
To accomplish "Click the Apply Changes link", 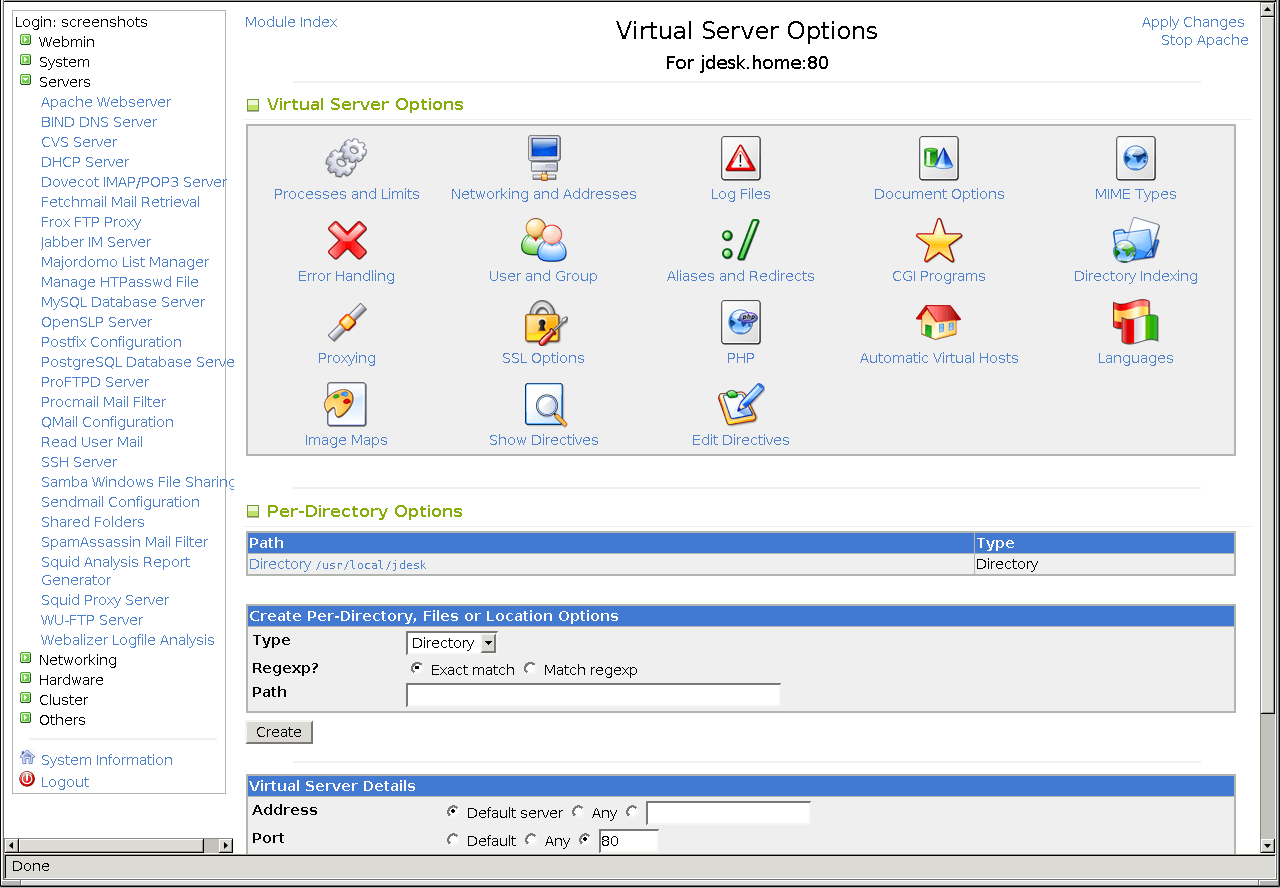I will (x=1193, y=22).
